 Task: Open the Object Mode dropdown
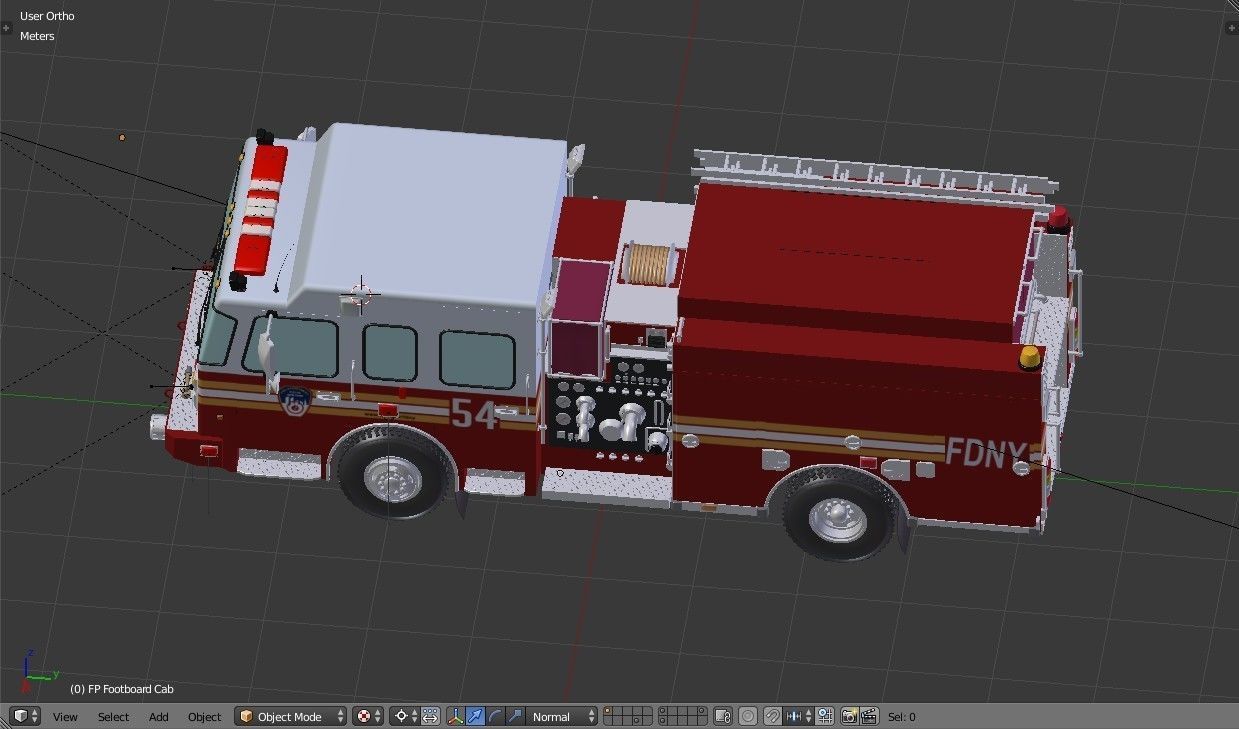pos(290,716)
